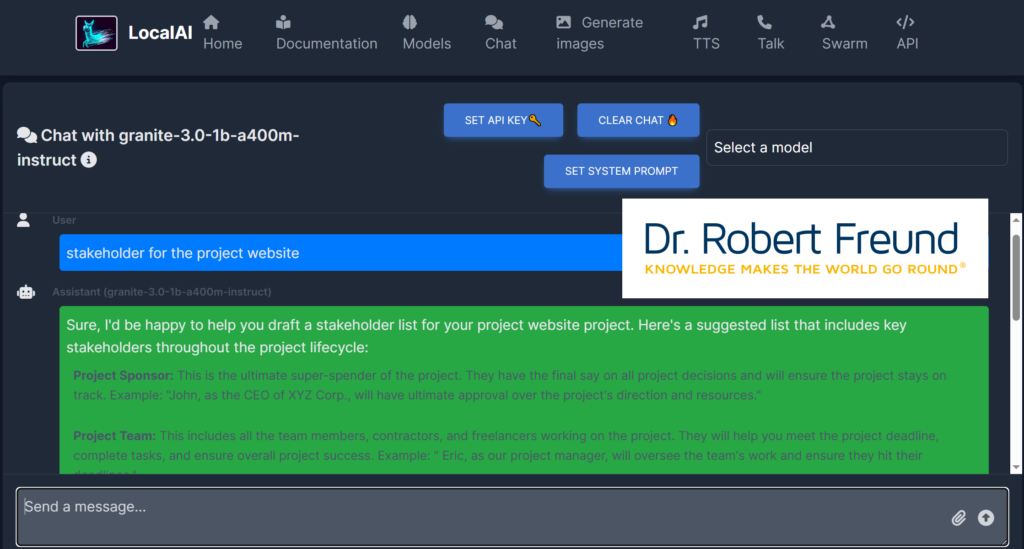Viewport: 1024px width, 549px height.
Task: Open the Chat navigation item
Action: click(500, 33)
